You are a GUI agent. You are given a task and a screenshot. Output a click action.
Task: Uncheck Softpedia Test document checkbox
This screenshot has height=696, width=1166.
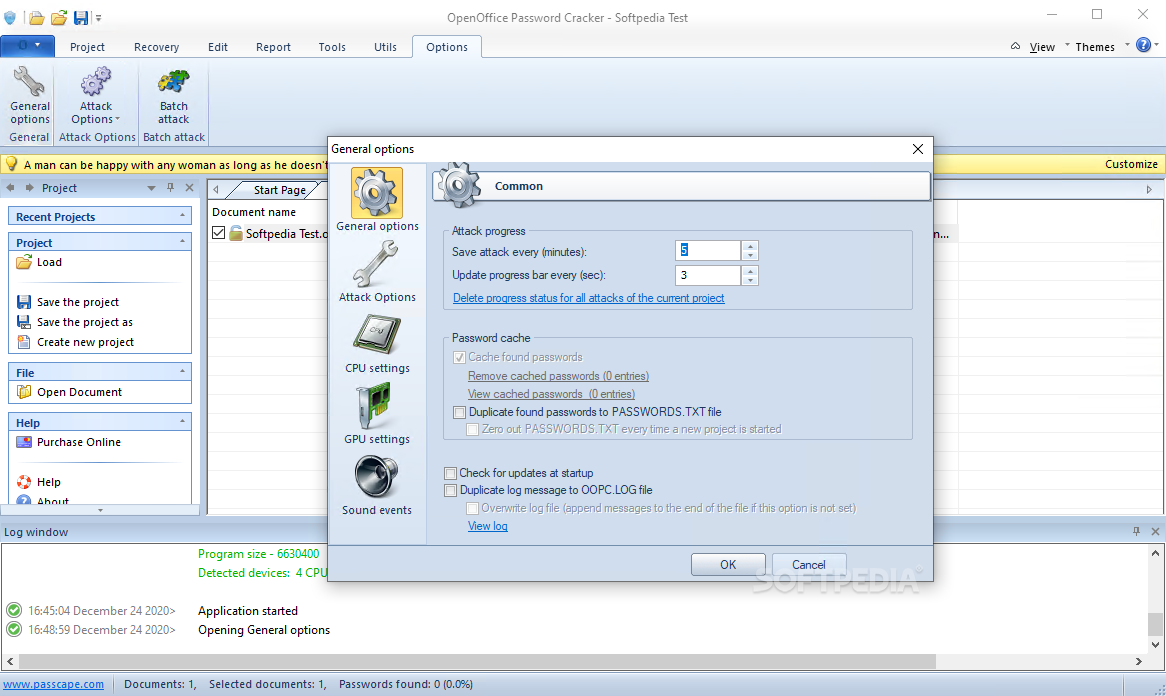(x=219, y=233)
